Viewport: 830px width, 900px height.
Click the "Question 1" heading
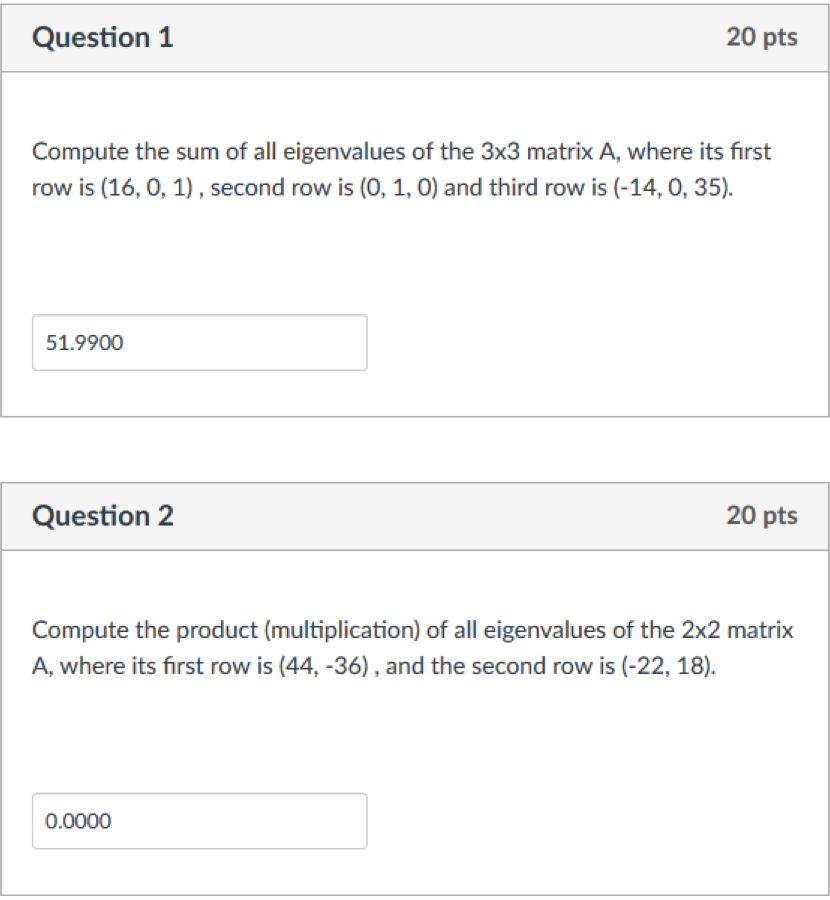point(102,38)
